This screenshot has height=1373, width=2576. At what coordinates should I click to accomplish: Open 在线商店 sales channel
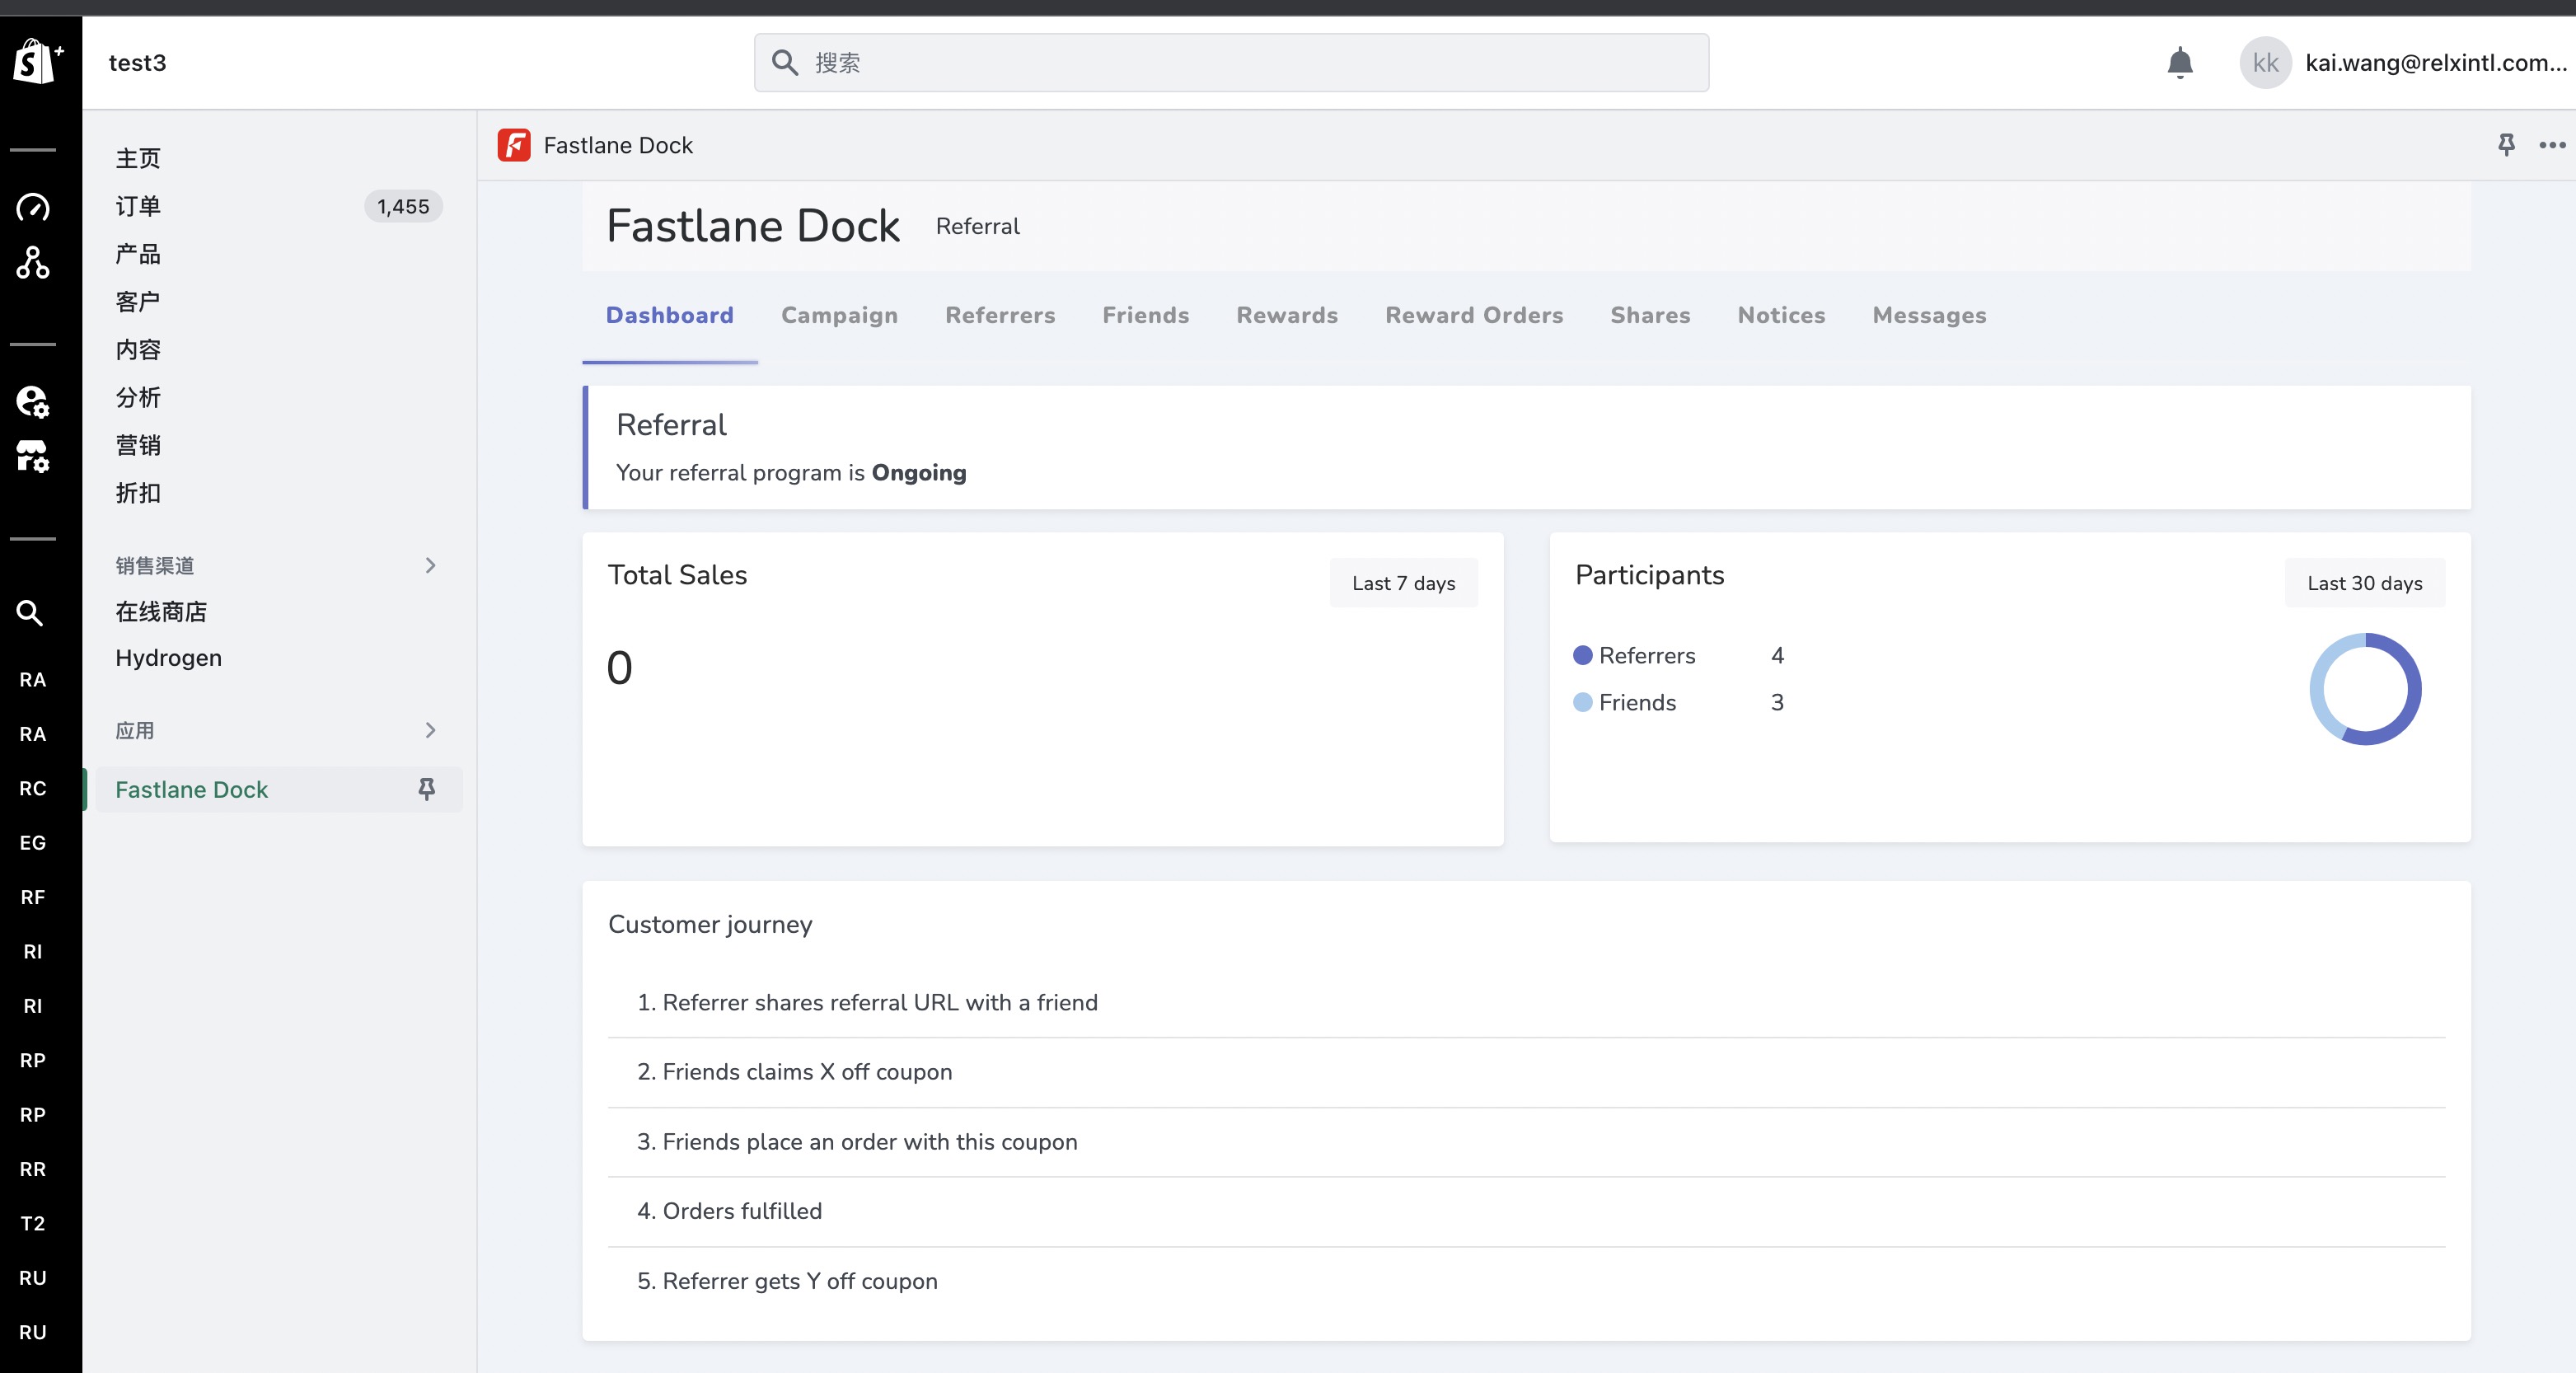coord(161,612)
